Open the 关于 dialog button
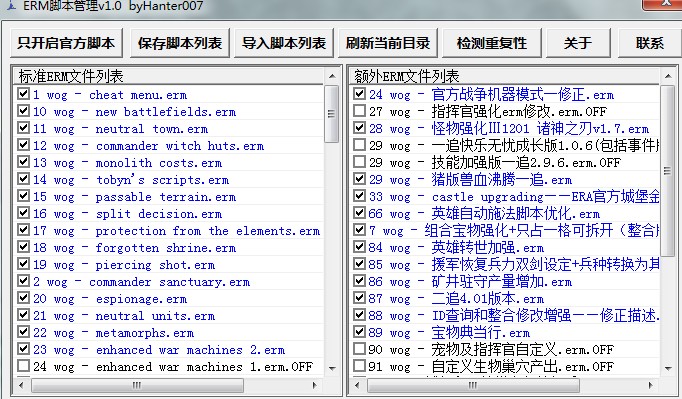682x399 pixels. pos(578,43)
